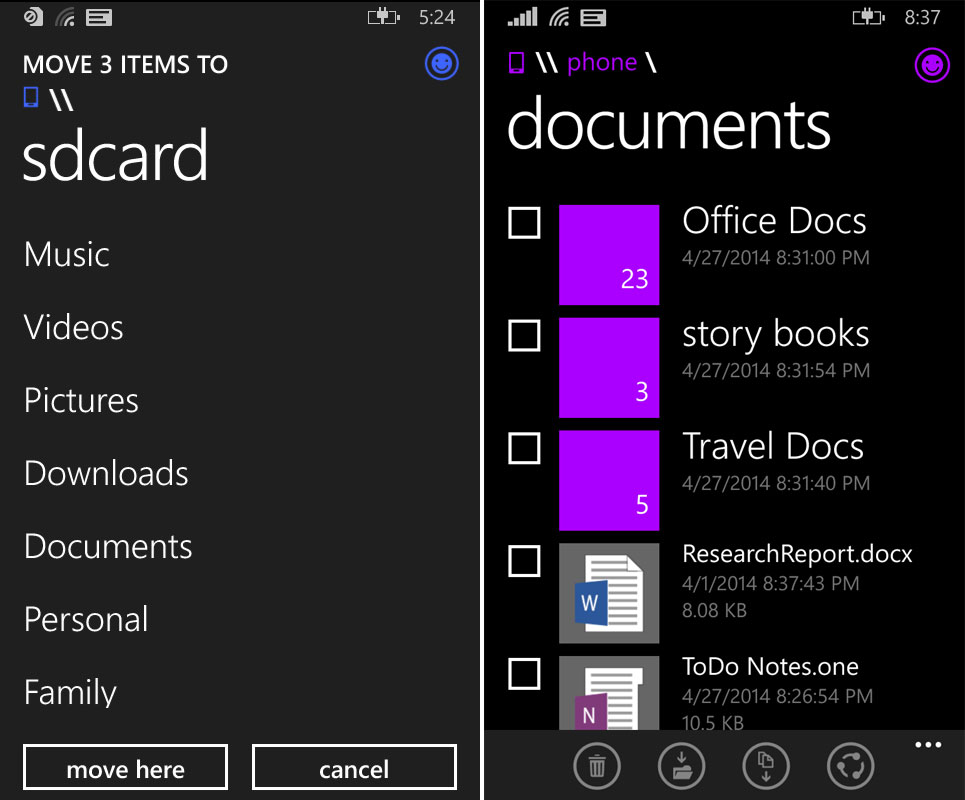Tap the cancel button
The image size is (965, 800).
click(354, 767)
